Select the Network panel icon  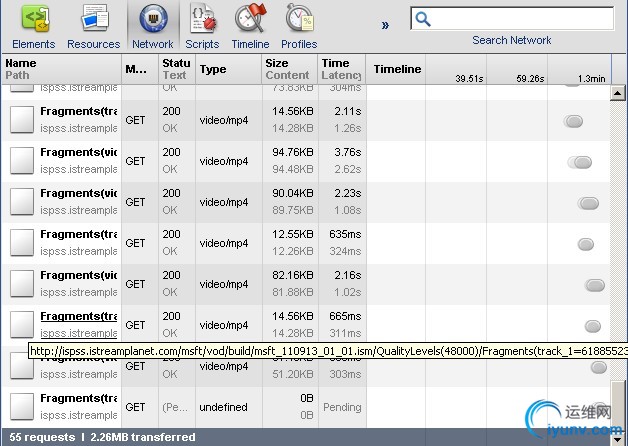click(x=153, y=27)
